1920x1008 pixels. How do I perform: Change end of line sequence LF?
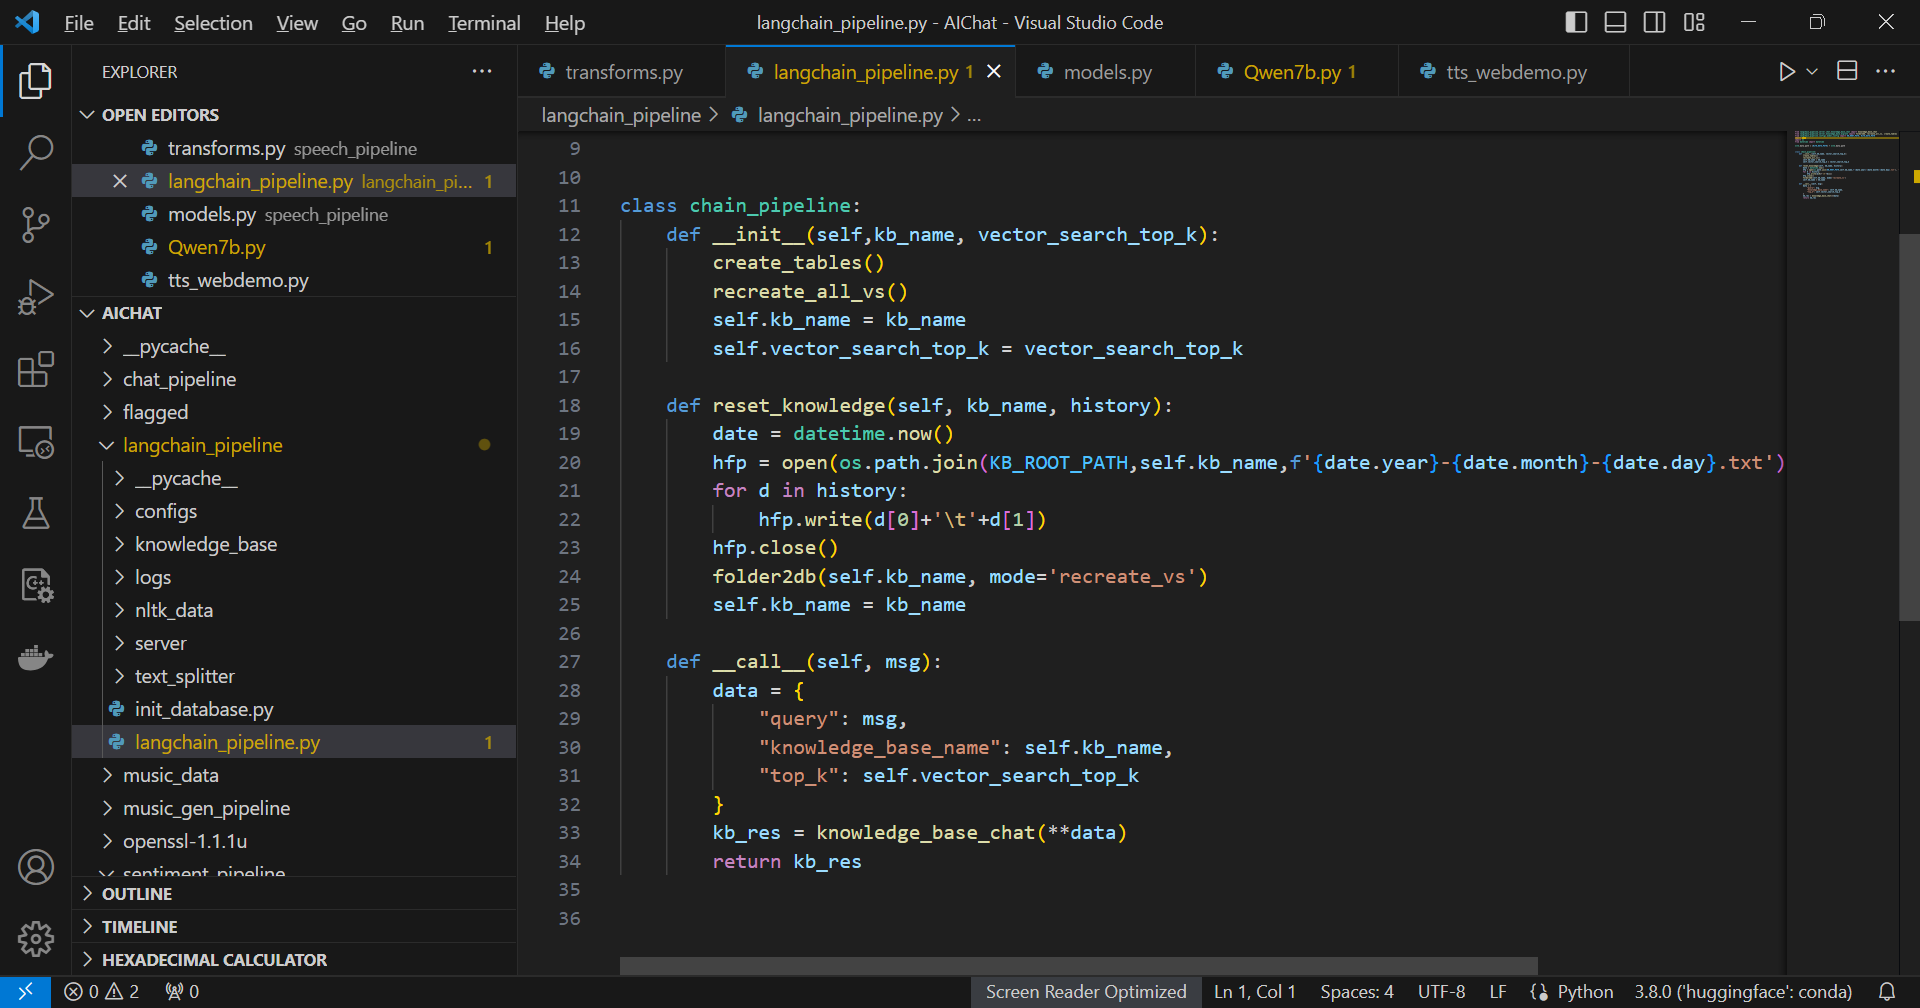[x=1497, y=991]
